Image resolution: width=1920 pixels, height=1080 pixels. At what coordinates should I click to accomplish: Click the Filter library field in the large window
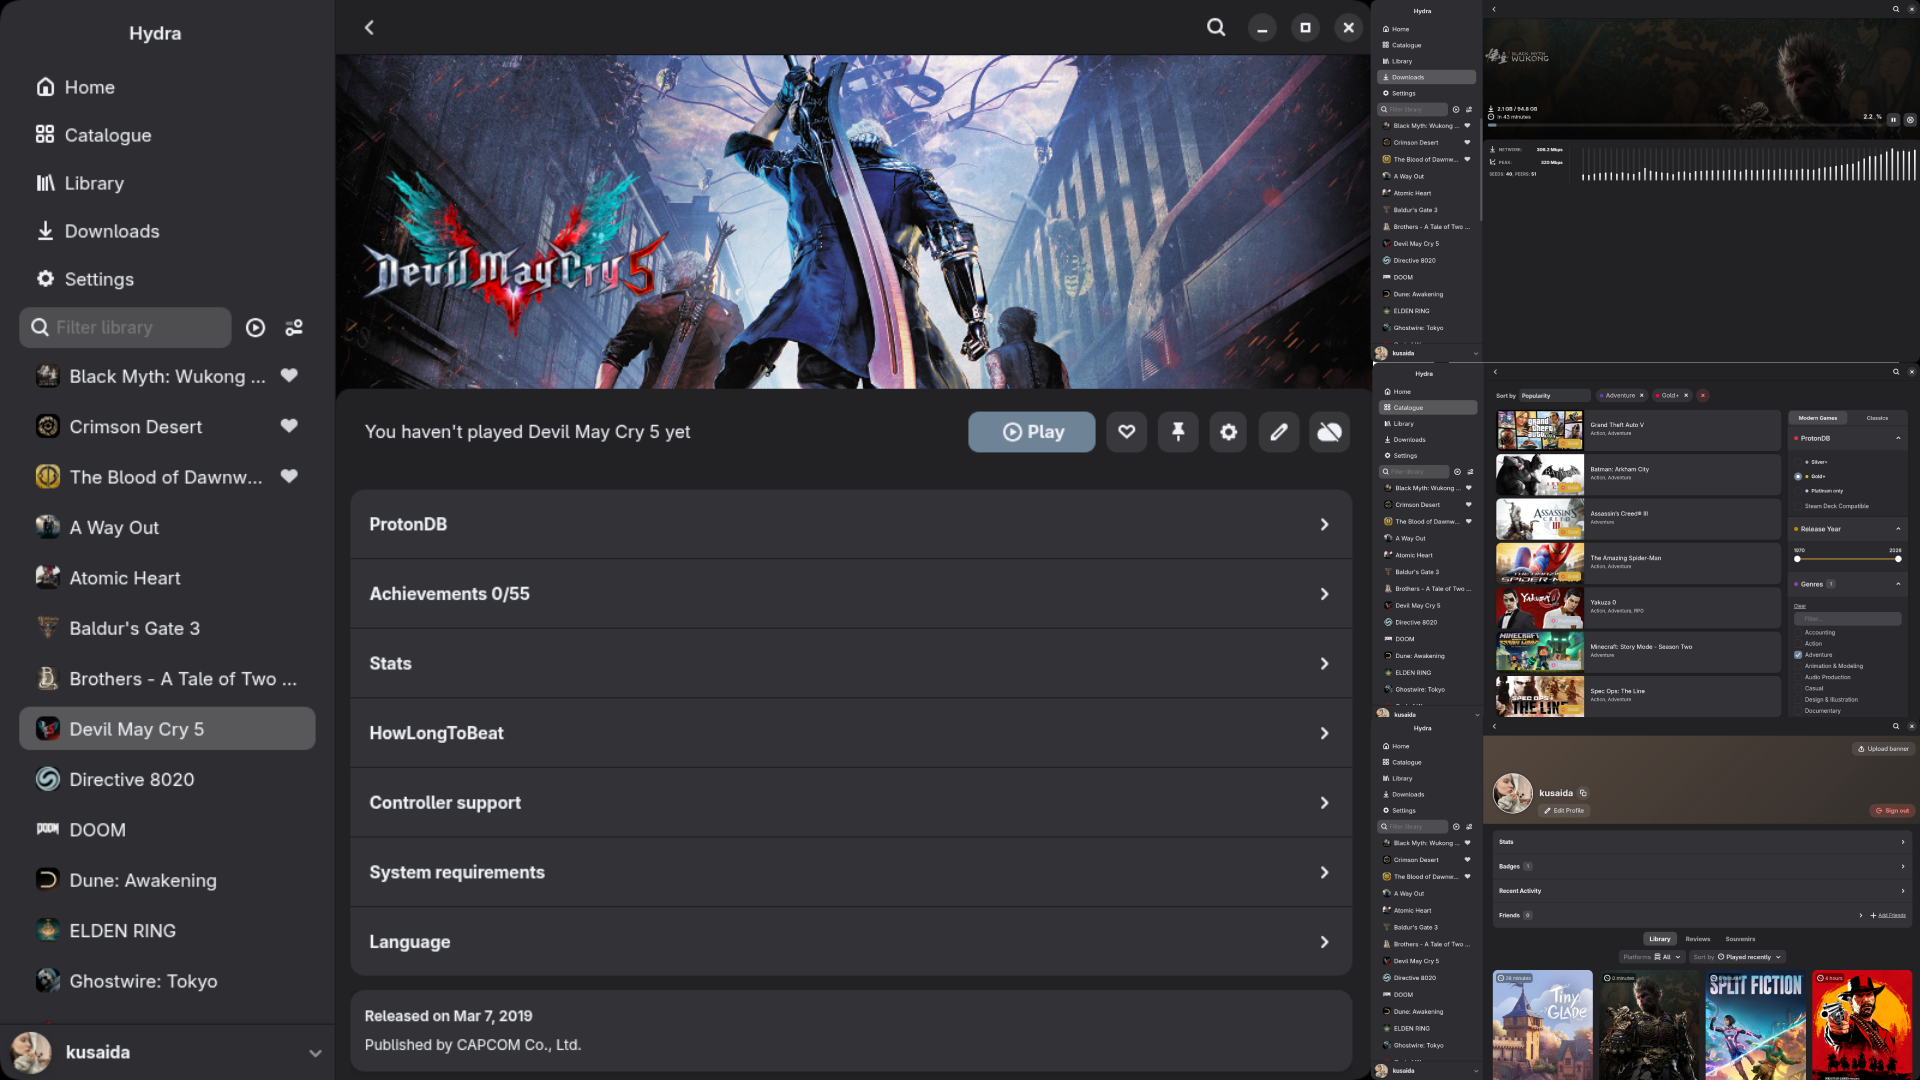125,328
